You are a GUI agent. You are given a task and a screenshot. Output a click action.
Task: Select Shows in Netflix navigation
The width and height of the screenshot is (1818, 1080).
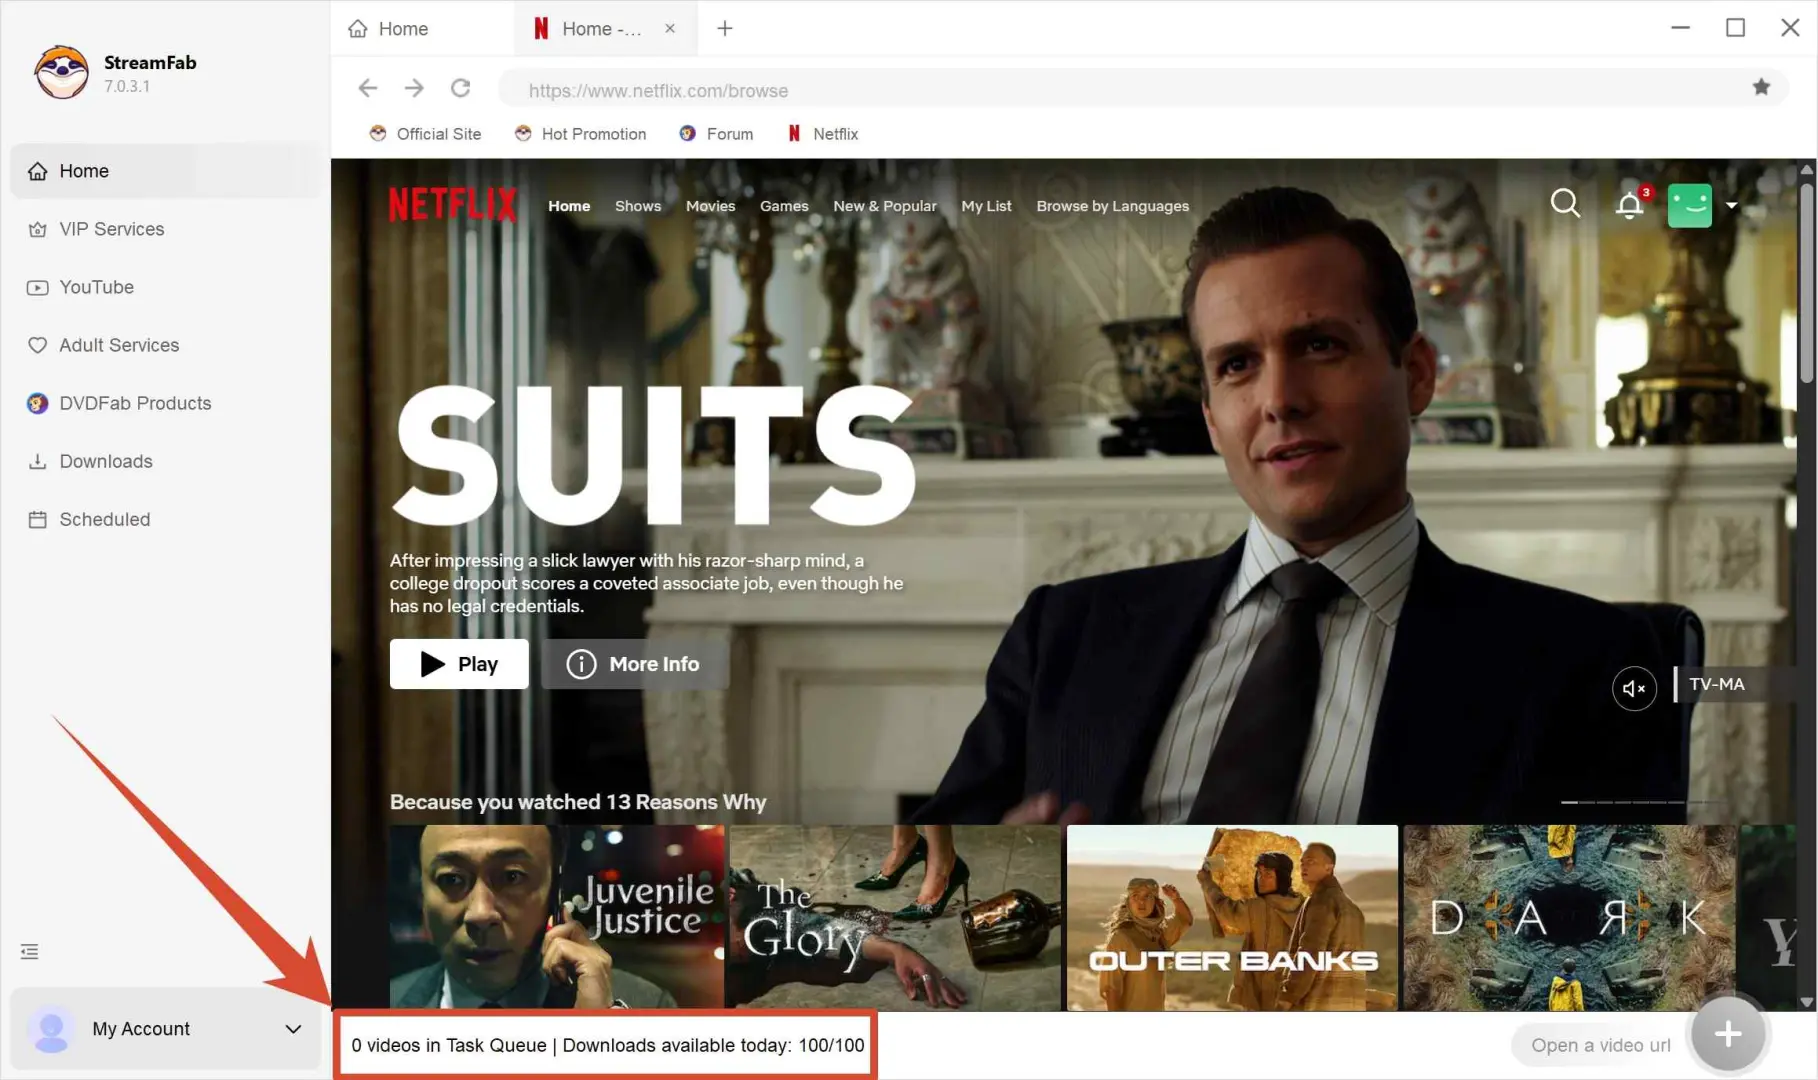pos(638,206)
